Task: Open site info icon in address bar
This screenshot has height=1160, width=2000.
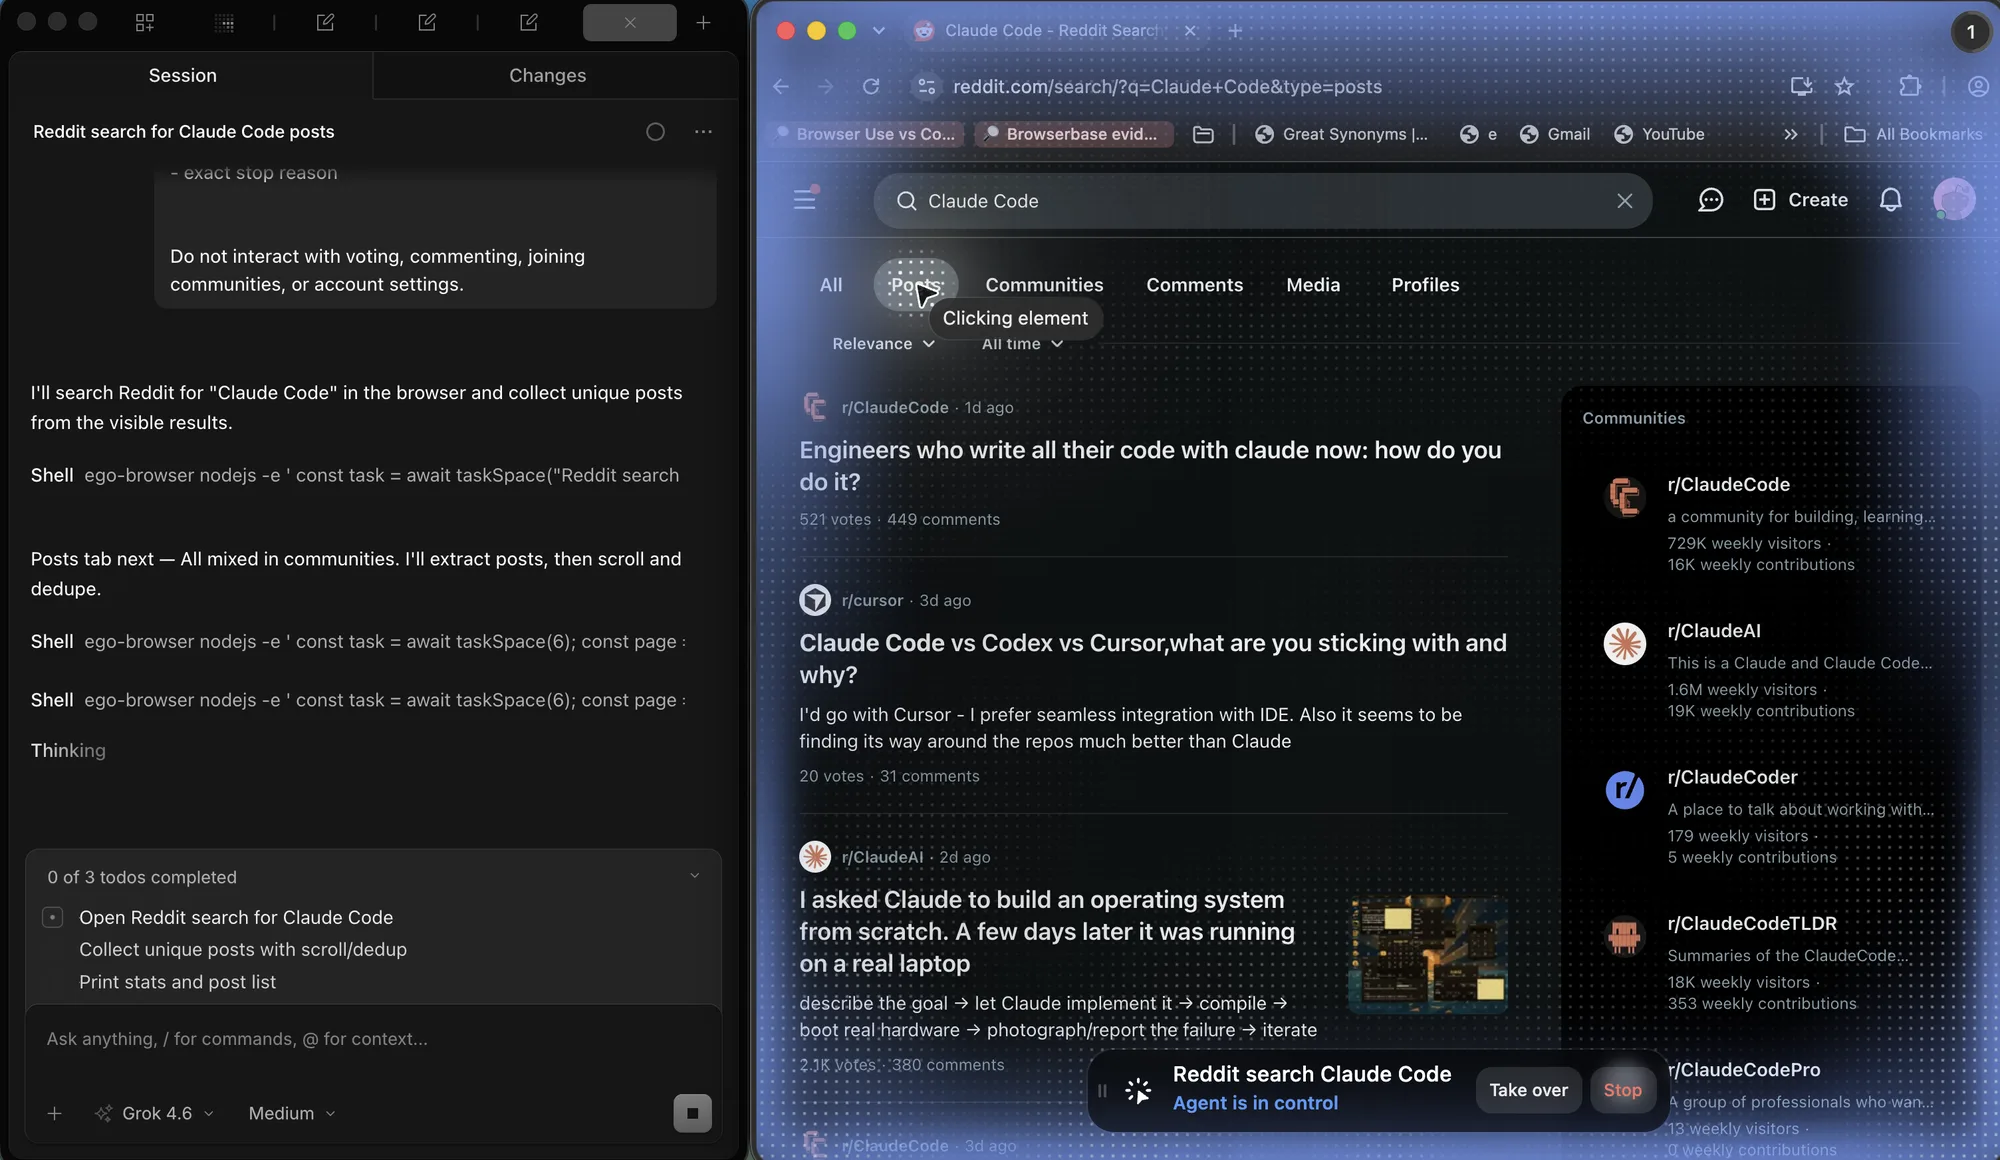Action: coord(927,87)
